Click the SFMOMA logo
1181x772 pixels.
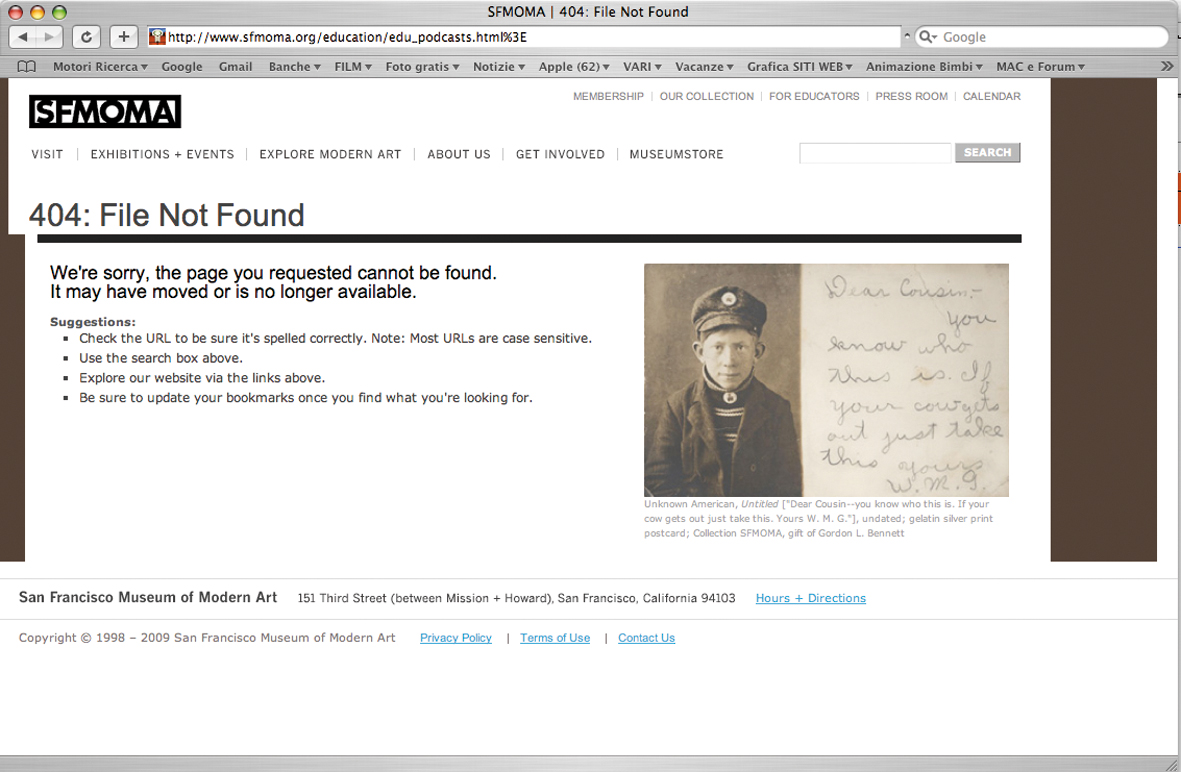[x=105, y=112]
